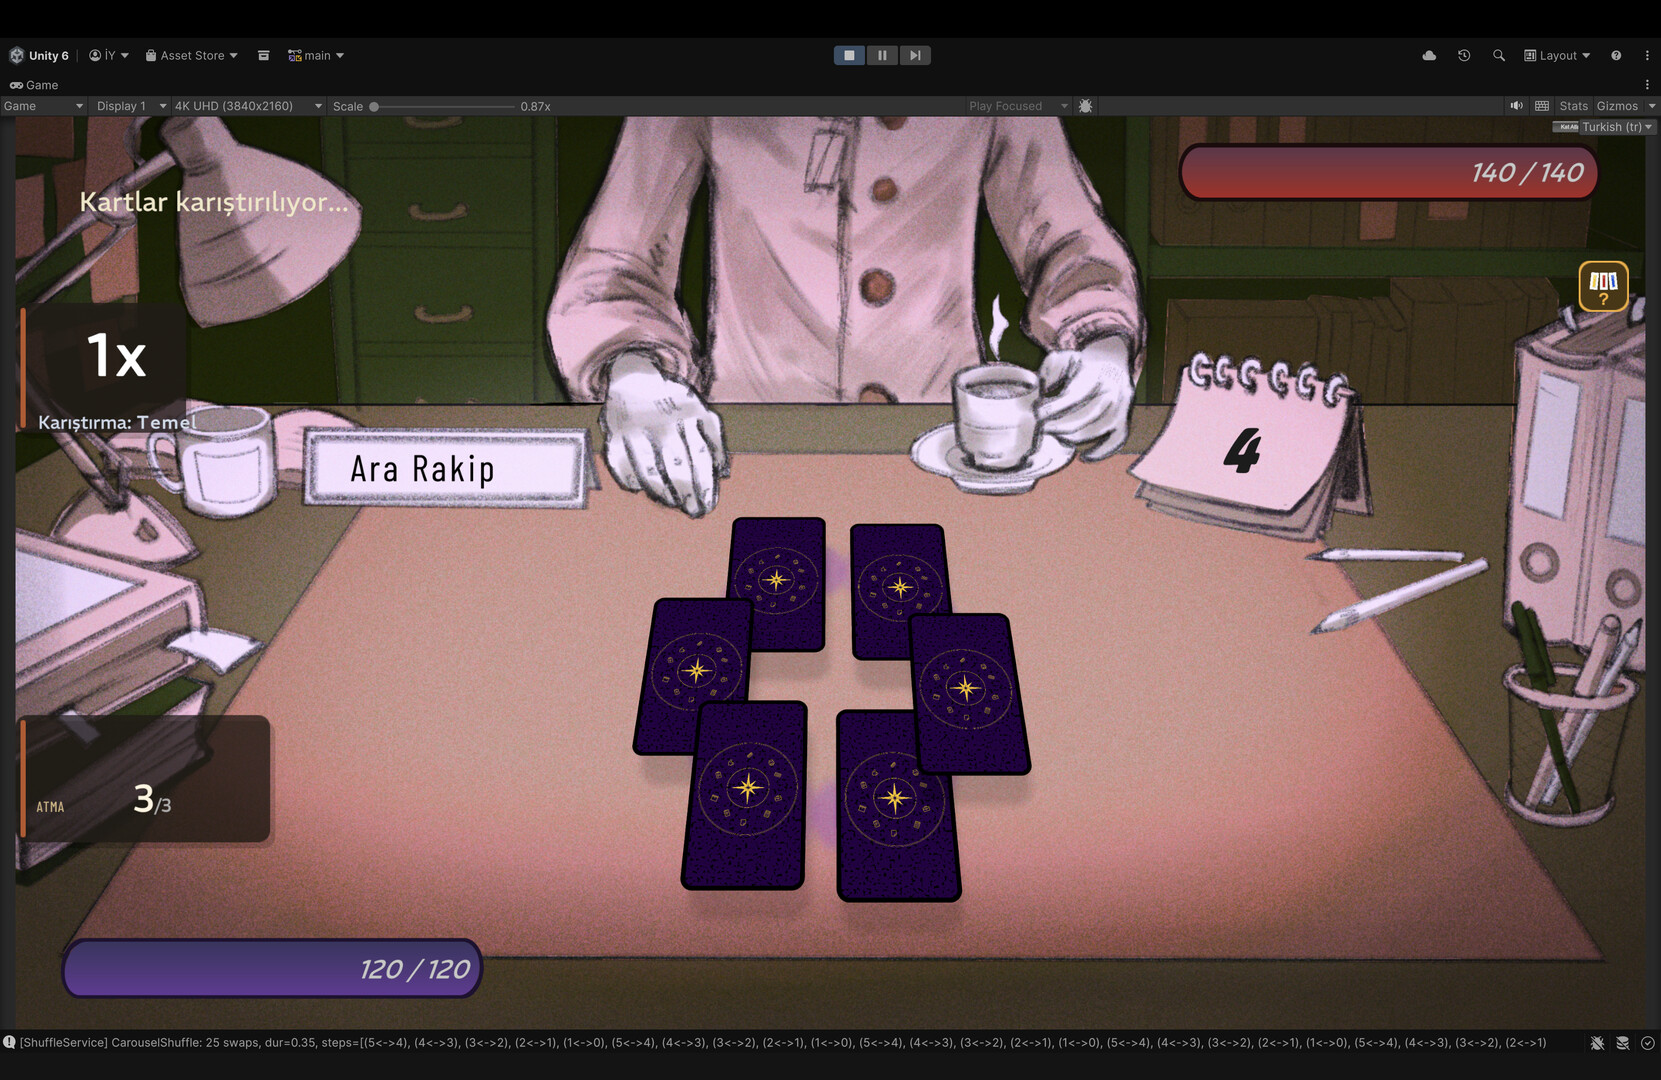Image resolution: width=1661 pixels, height=1080 pixels.
Task: Open the Play Focused dropdown
Action: click(1018, 106)
